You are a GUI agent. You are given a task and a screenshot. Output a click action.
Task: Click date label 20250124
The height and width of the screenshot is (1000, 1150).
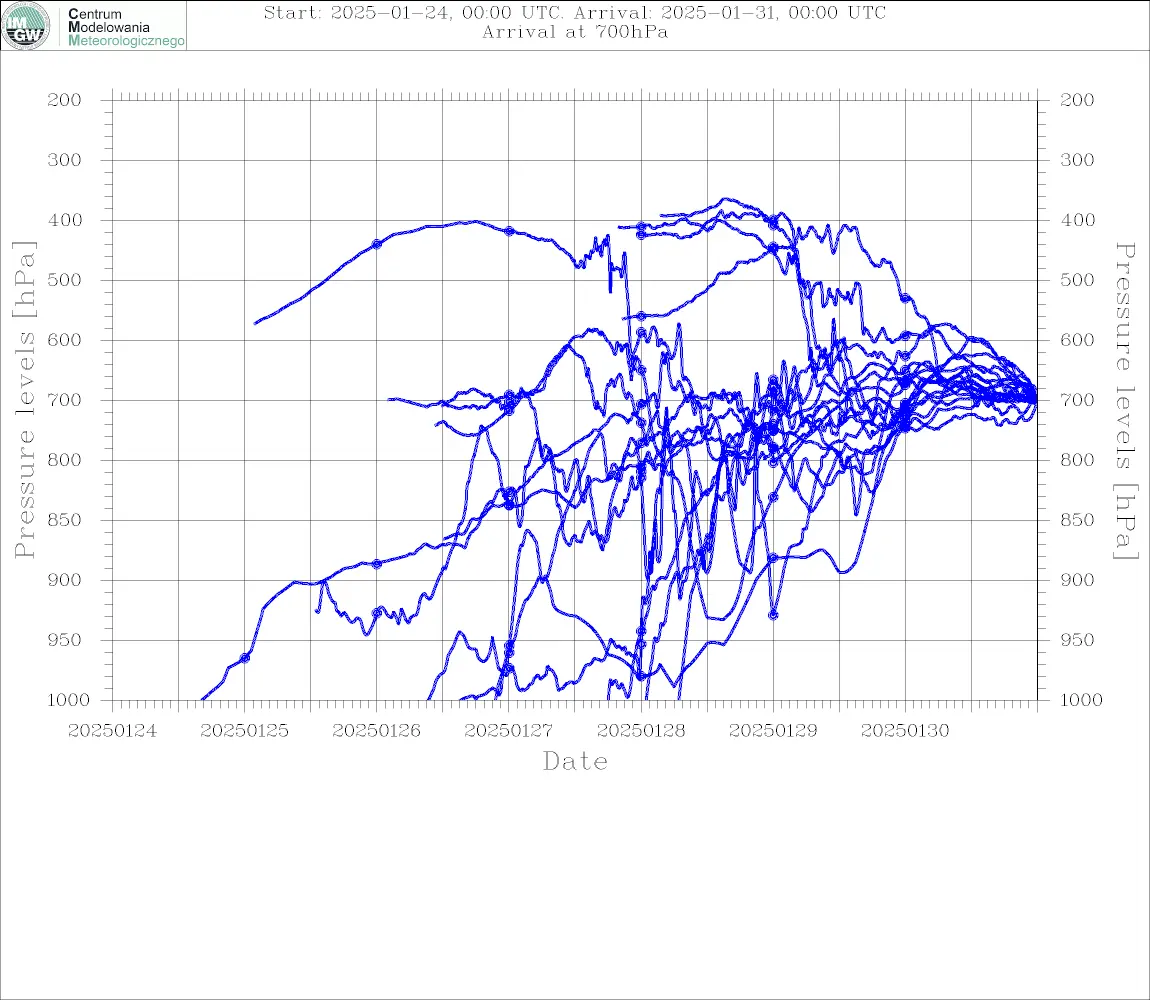(x=112, y=731)
